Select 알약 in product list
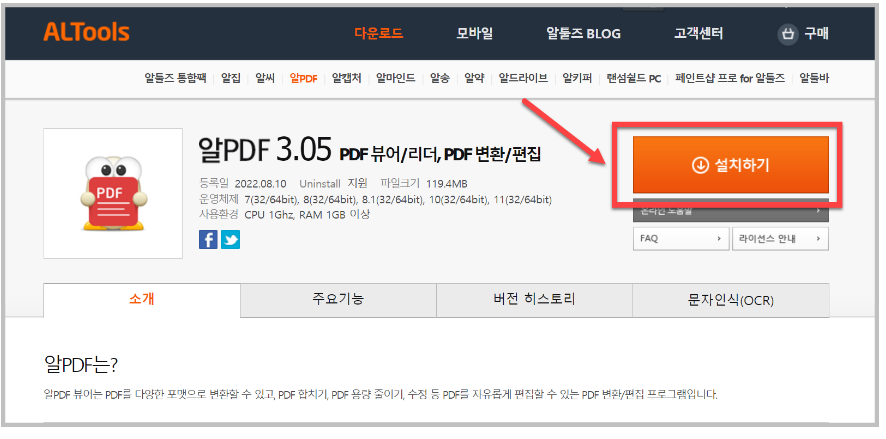Image resolution: width=886 pixels, height=439 pixels. 474,79
